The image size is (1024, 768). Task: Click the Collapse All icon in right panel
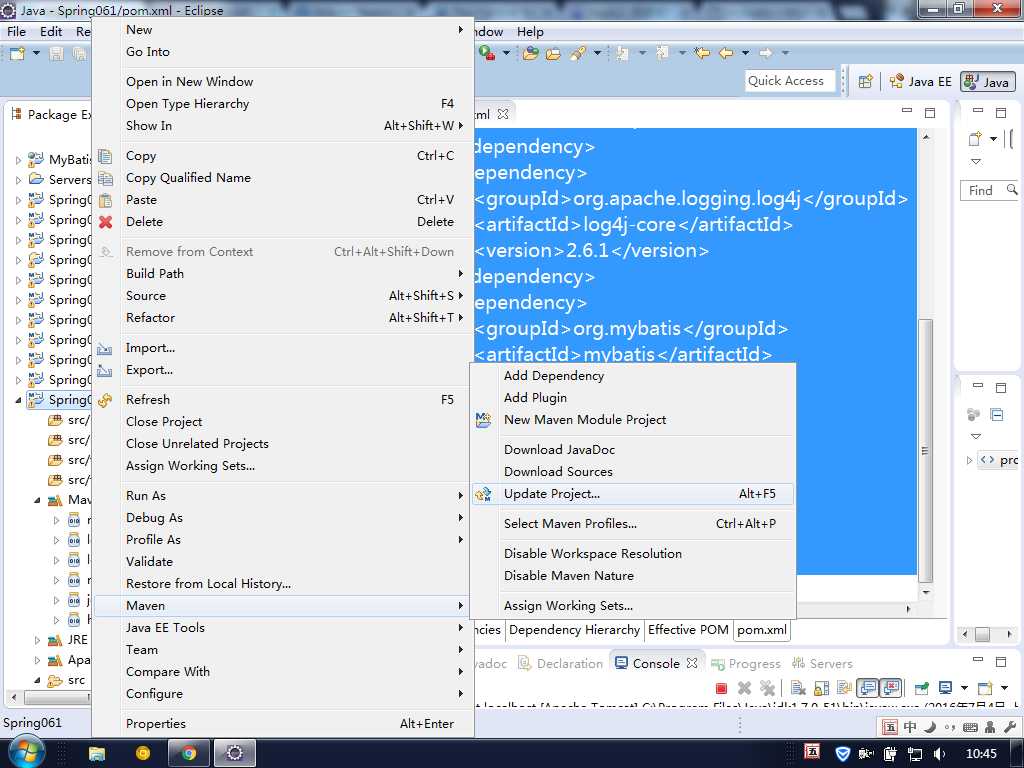(997, 415)
